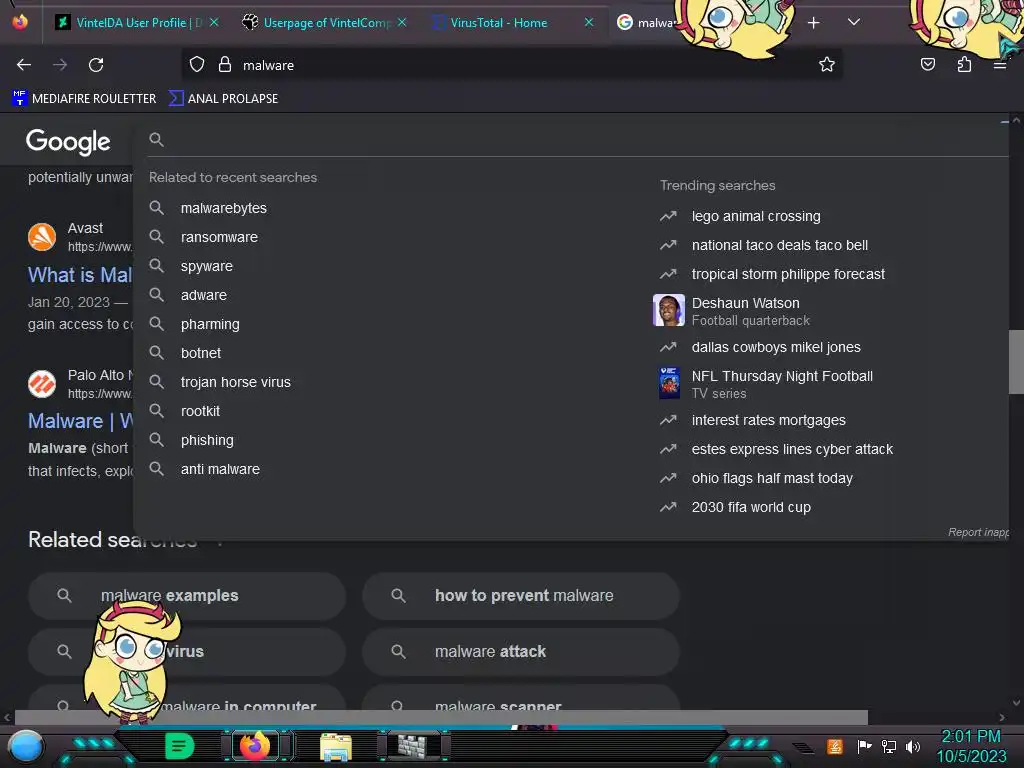Choose trending search lego animal crossing

pyautogui.click(x=756, y=216)
